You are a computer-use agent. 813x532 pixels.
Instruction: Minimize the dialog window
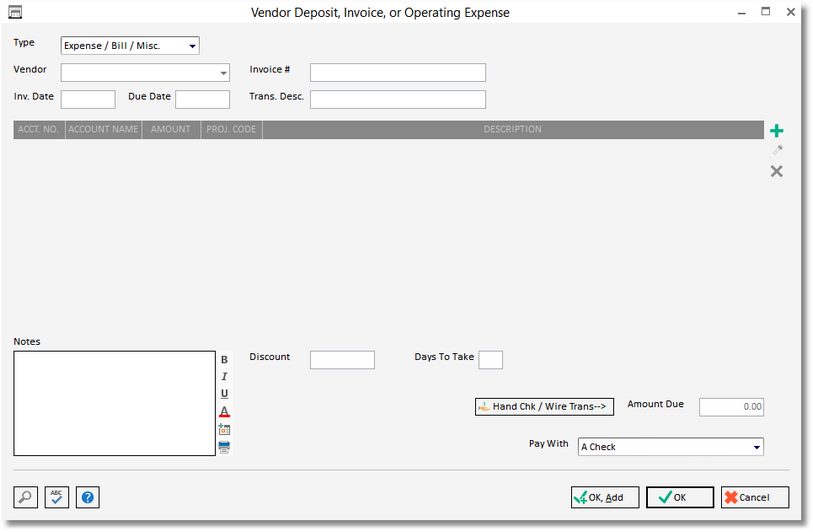point(742,12)
